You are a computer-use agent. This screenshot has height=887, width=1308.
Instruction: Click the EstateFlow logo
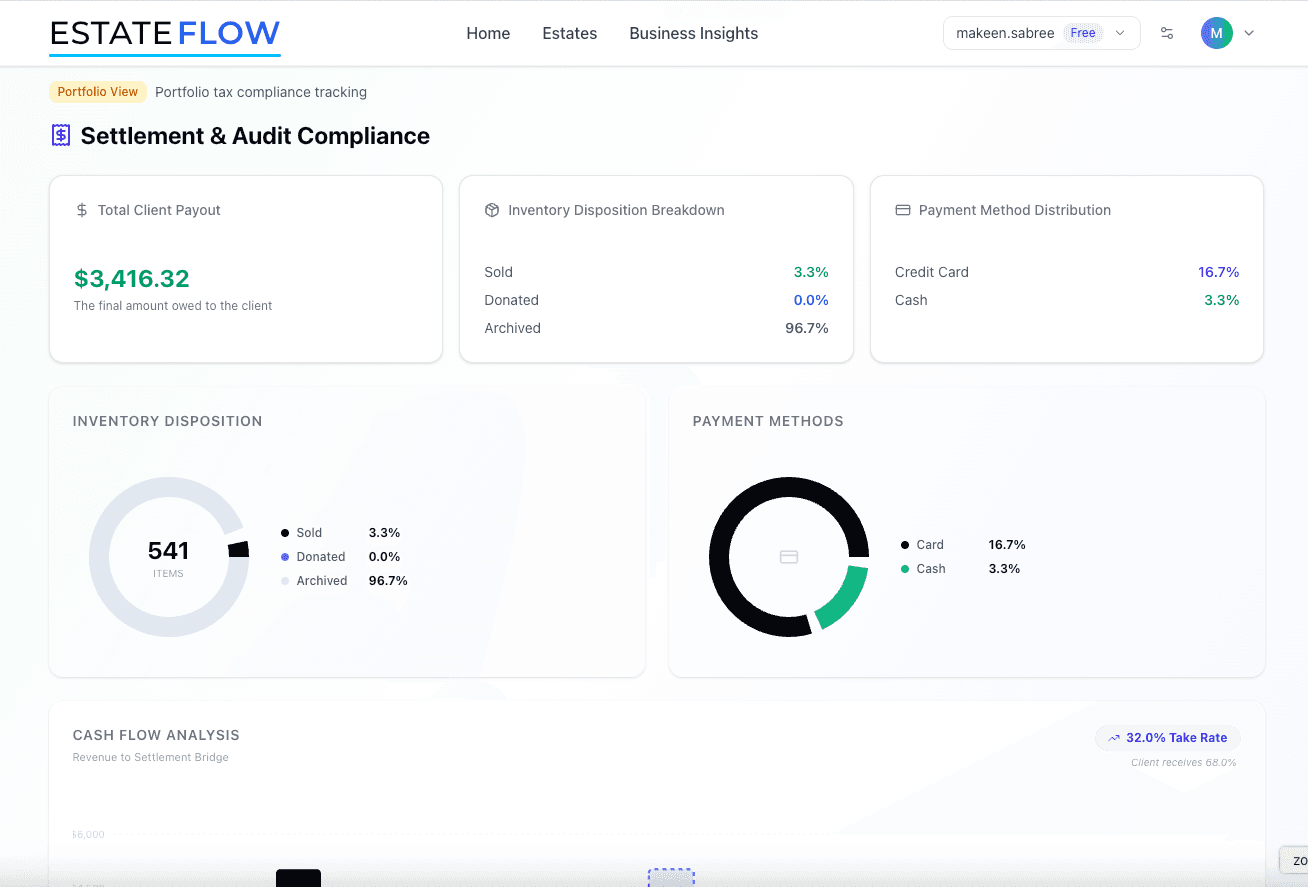pyautogui.click(x=164, y=33)
